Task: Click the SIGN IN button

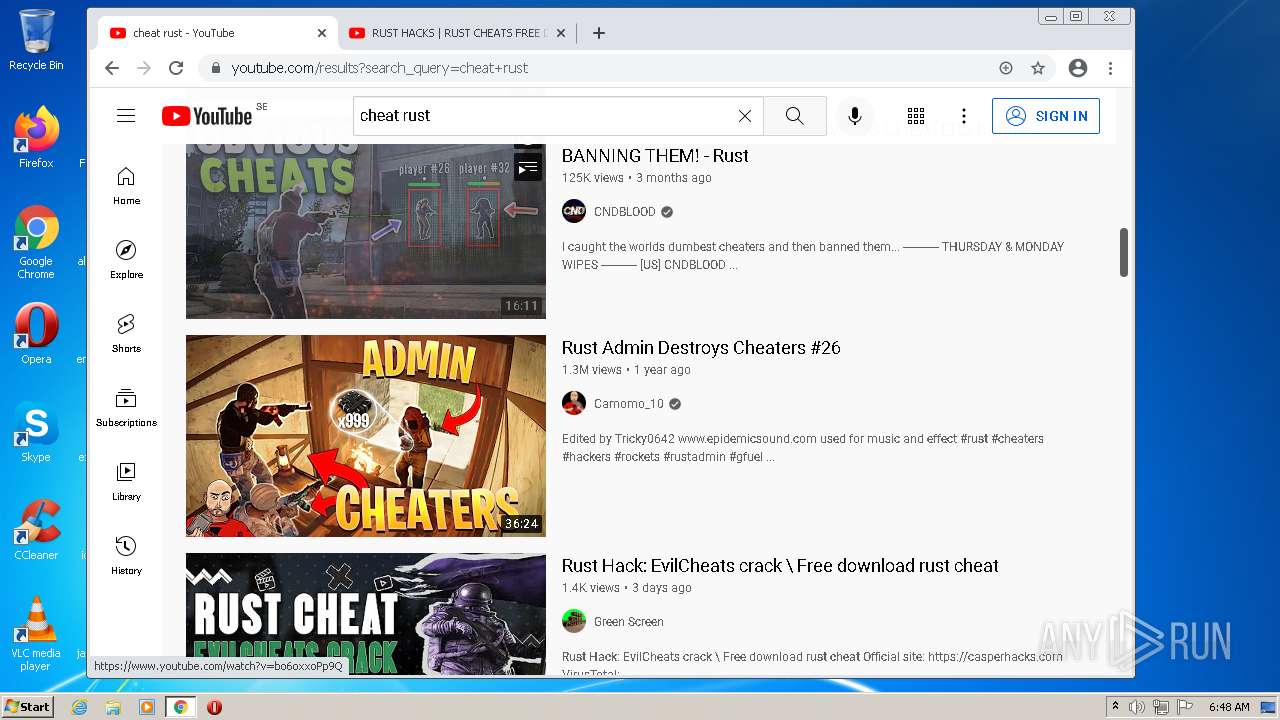Action: pos(1046,116)
